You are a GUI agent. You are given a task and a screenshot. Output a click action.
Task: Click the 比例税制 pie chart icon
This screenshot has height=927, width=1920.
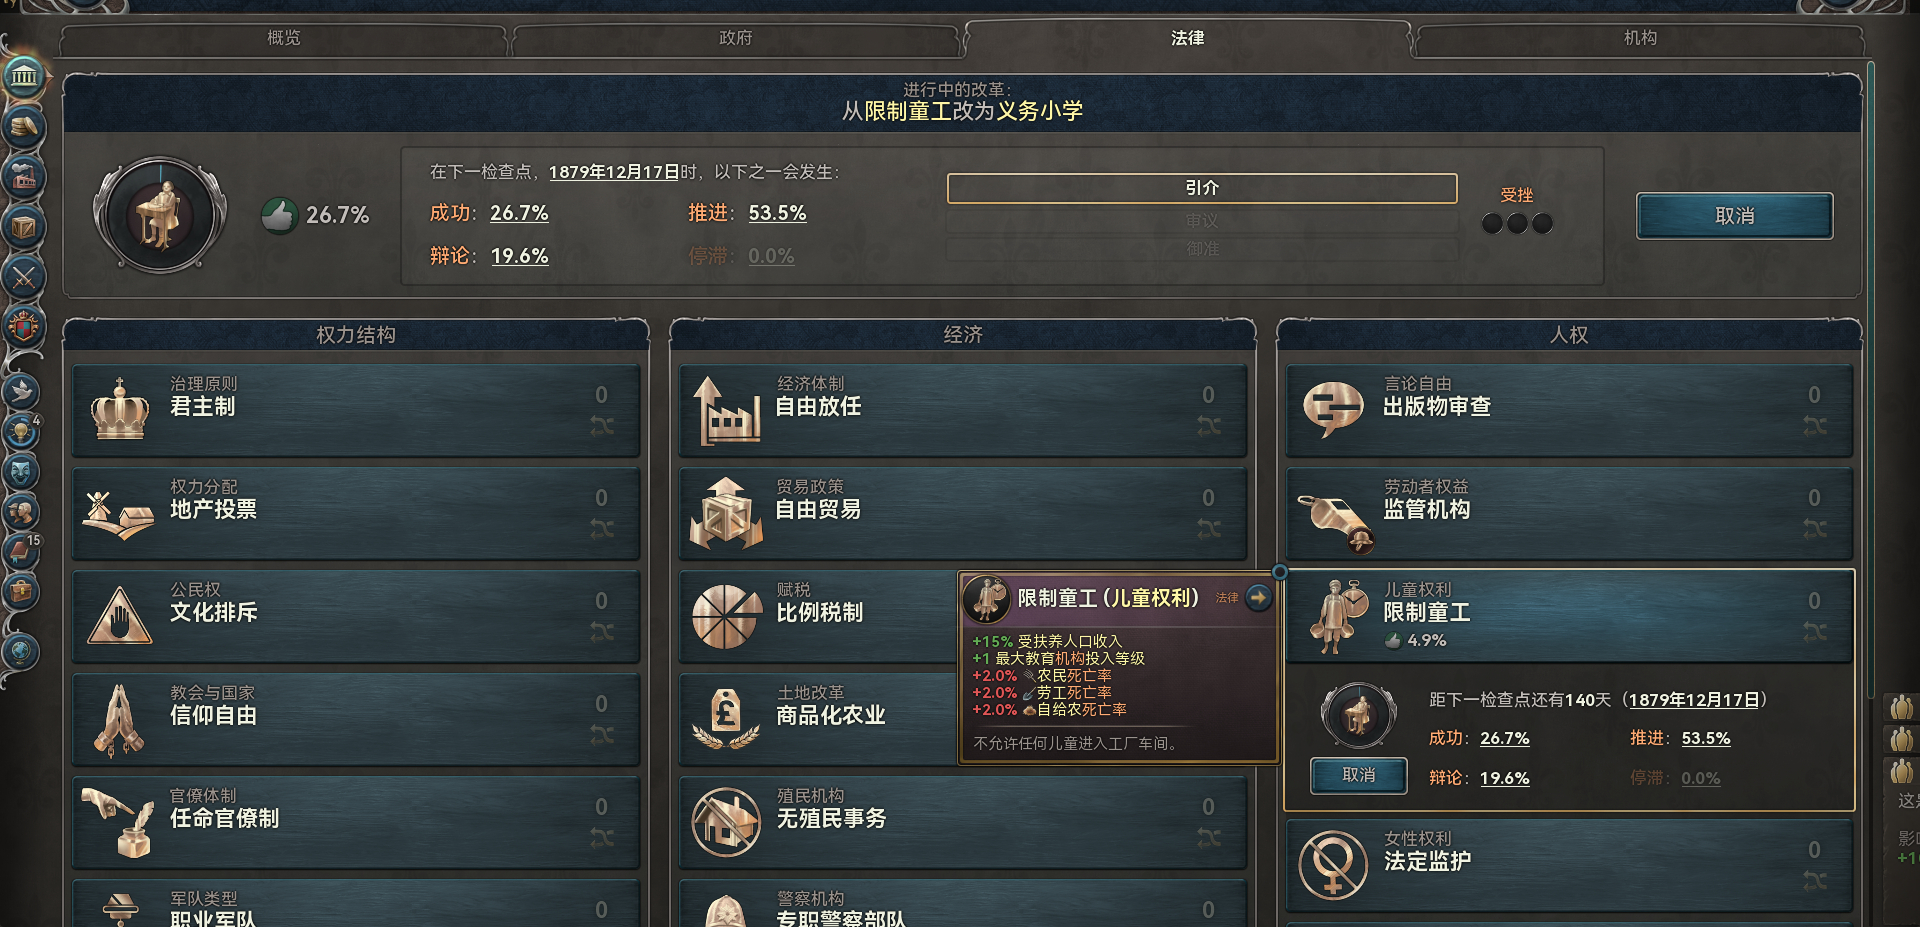pos(727,616)
